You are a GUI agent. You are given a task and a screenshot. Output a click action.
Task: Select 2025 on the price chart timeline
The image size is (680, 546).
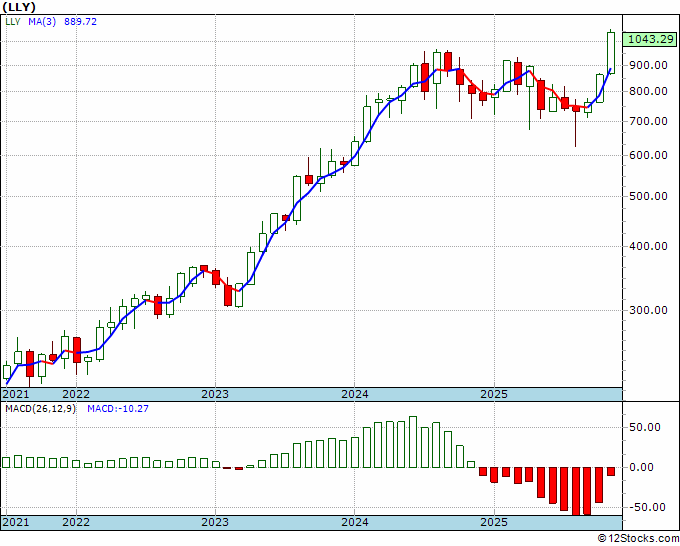point(494,394)
